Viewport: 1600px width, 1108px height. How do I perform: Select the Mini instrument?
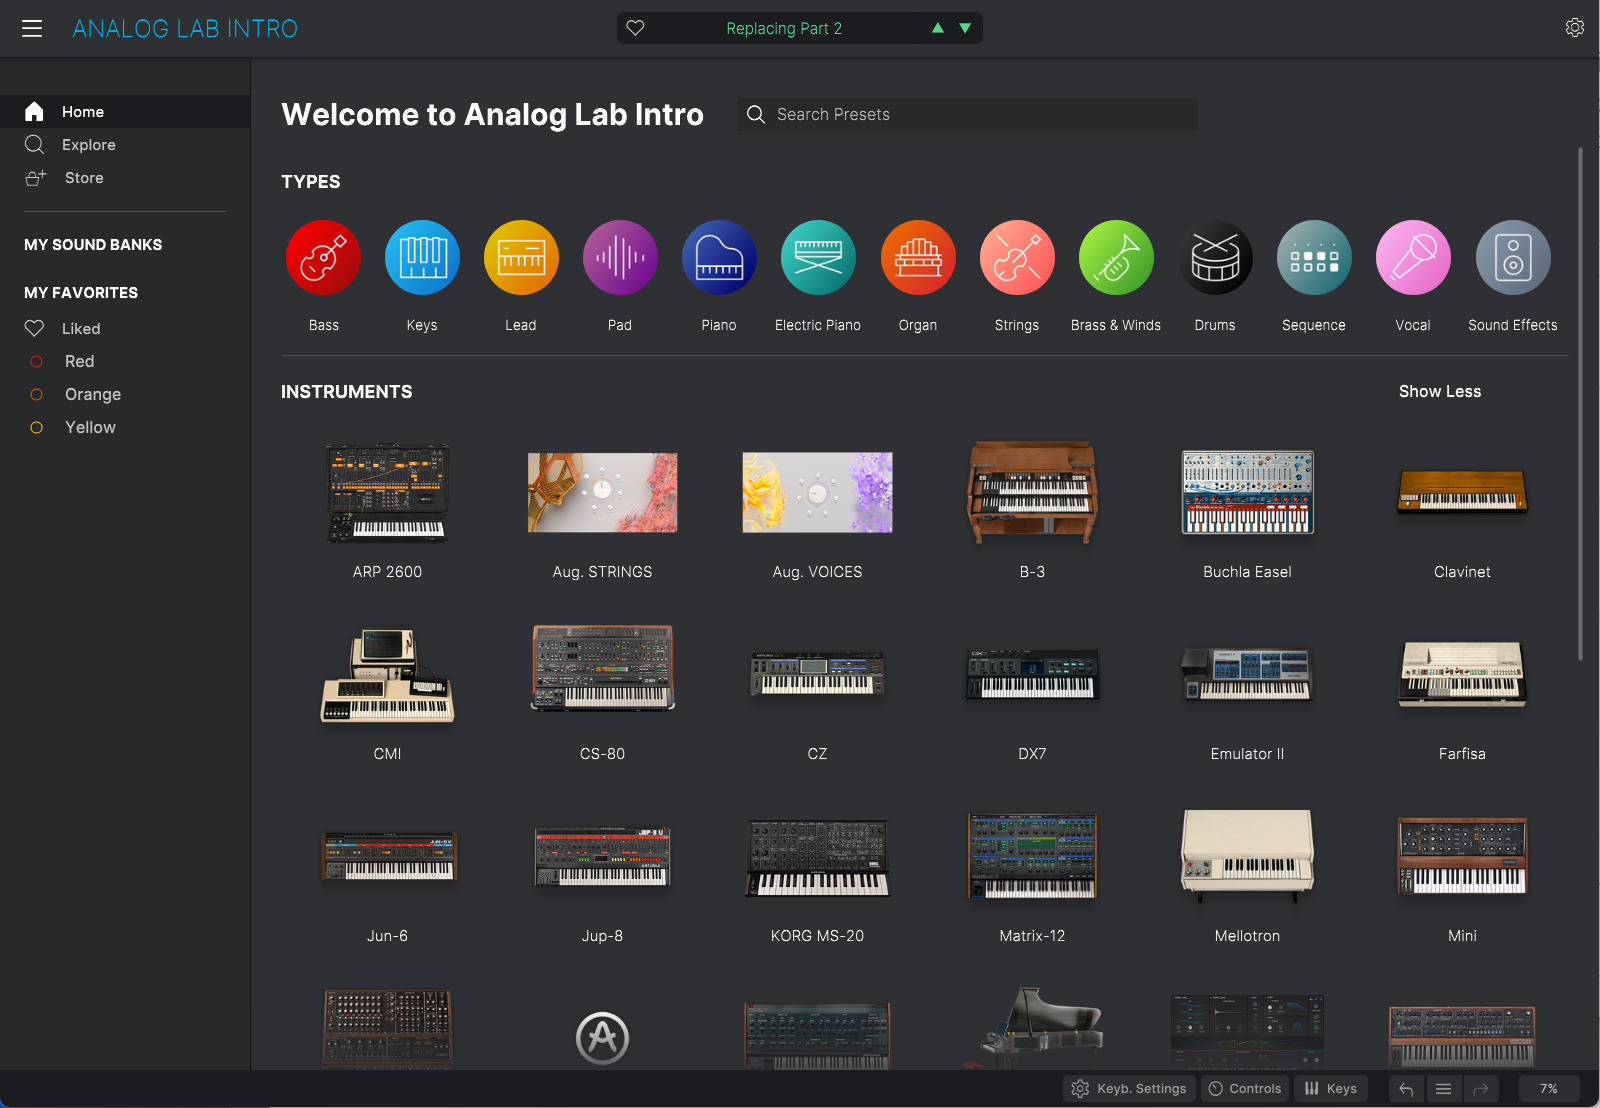(1462, 856)
